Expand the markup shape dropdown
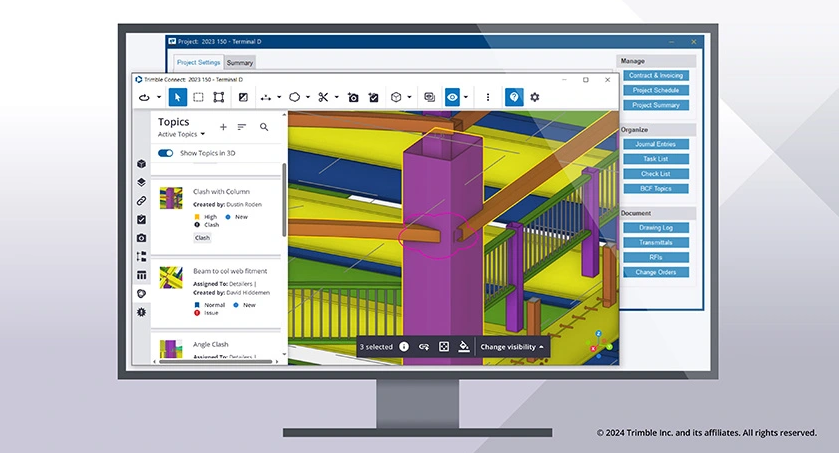Image resolution: width=839 pixels, height=453 pixels. pos(308,97)
